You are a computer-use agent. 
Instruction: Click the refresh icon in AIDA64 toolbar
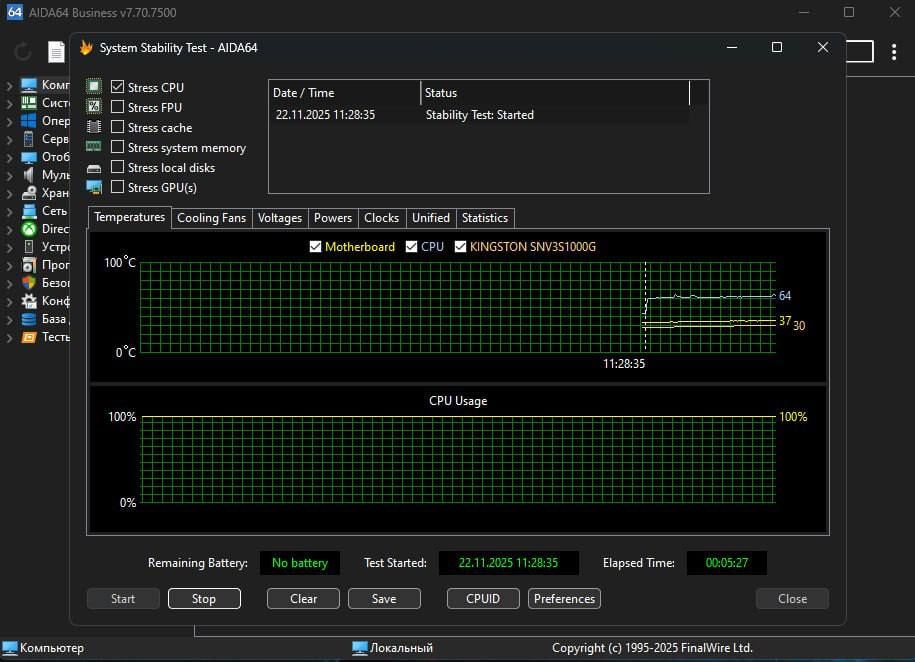point(23,51)
